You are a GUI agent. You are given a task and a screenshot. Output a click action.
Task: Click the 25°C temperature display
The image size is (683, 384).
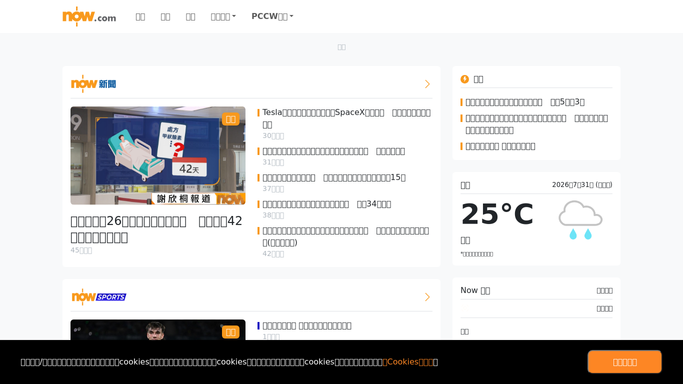[x=497, y=214]
